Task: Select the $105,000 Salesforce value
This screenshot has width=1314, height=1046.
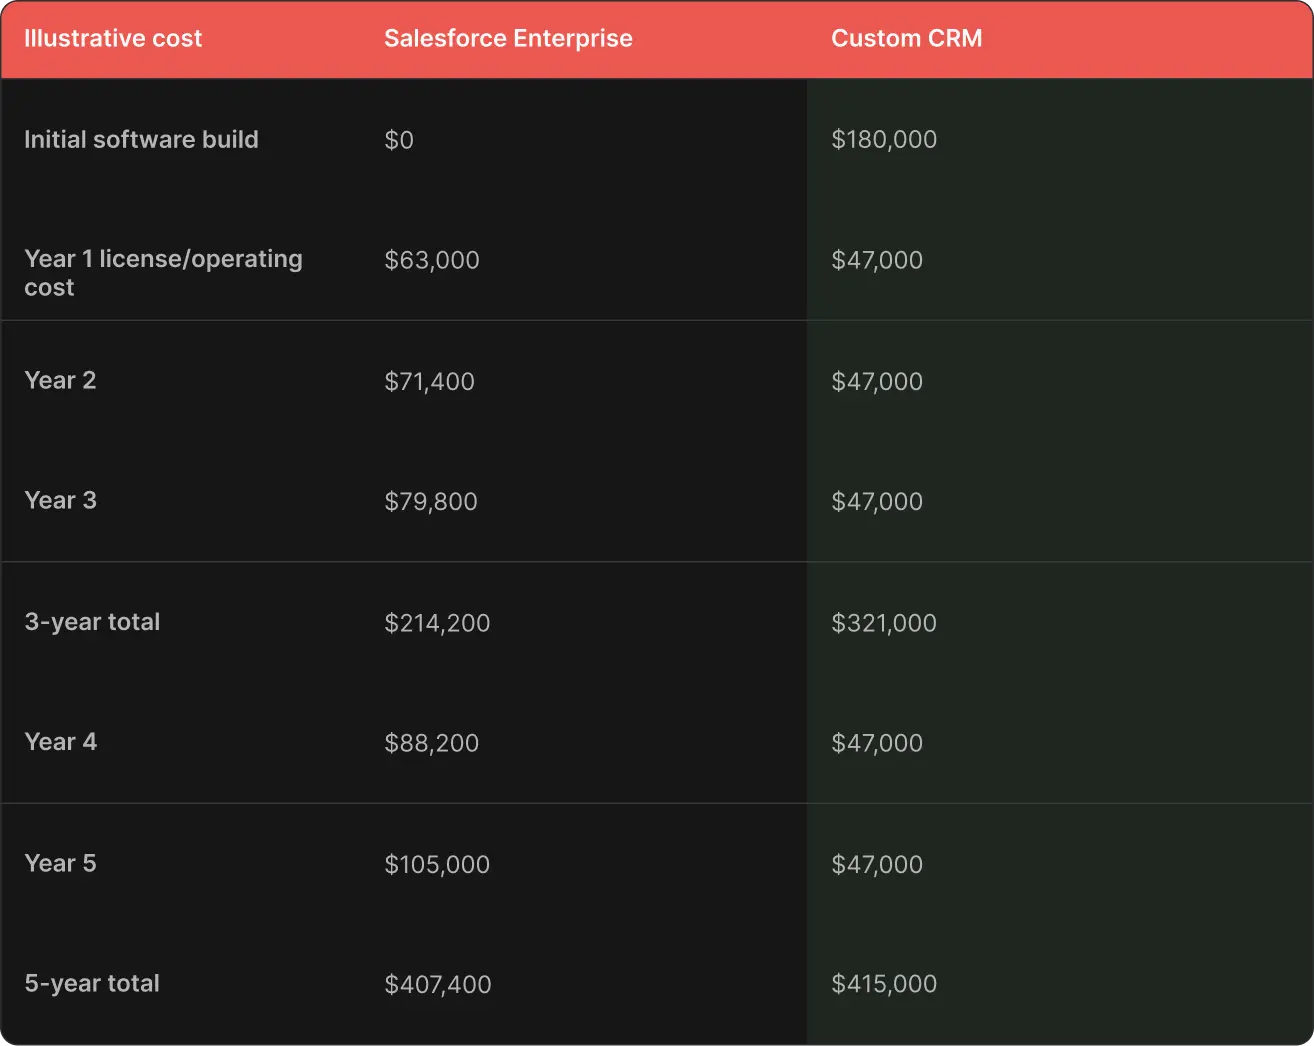Action: (x=437, y=864)
